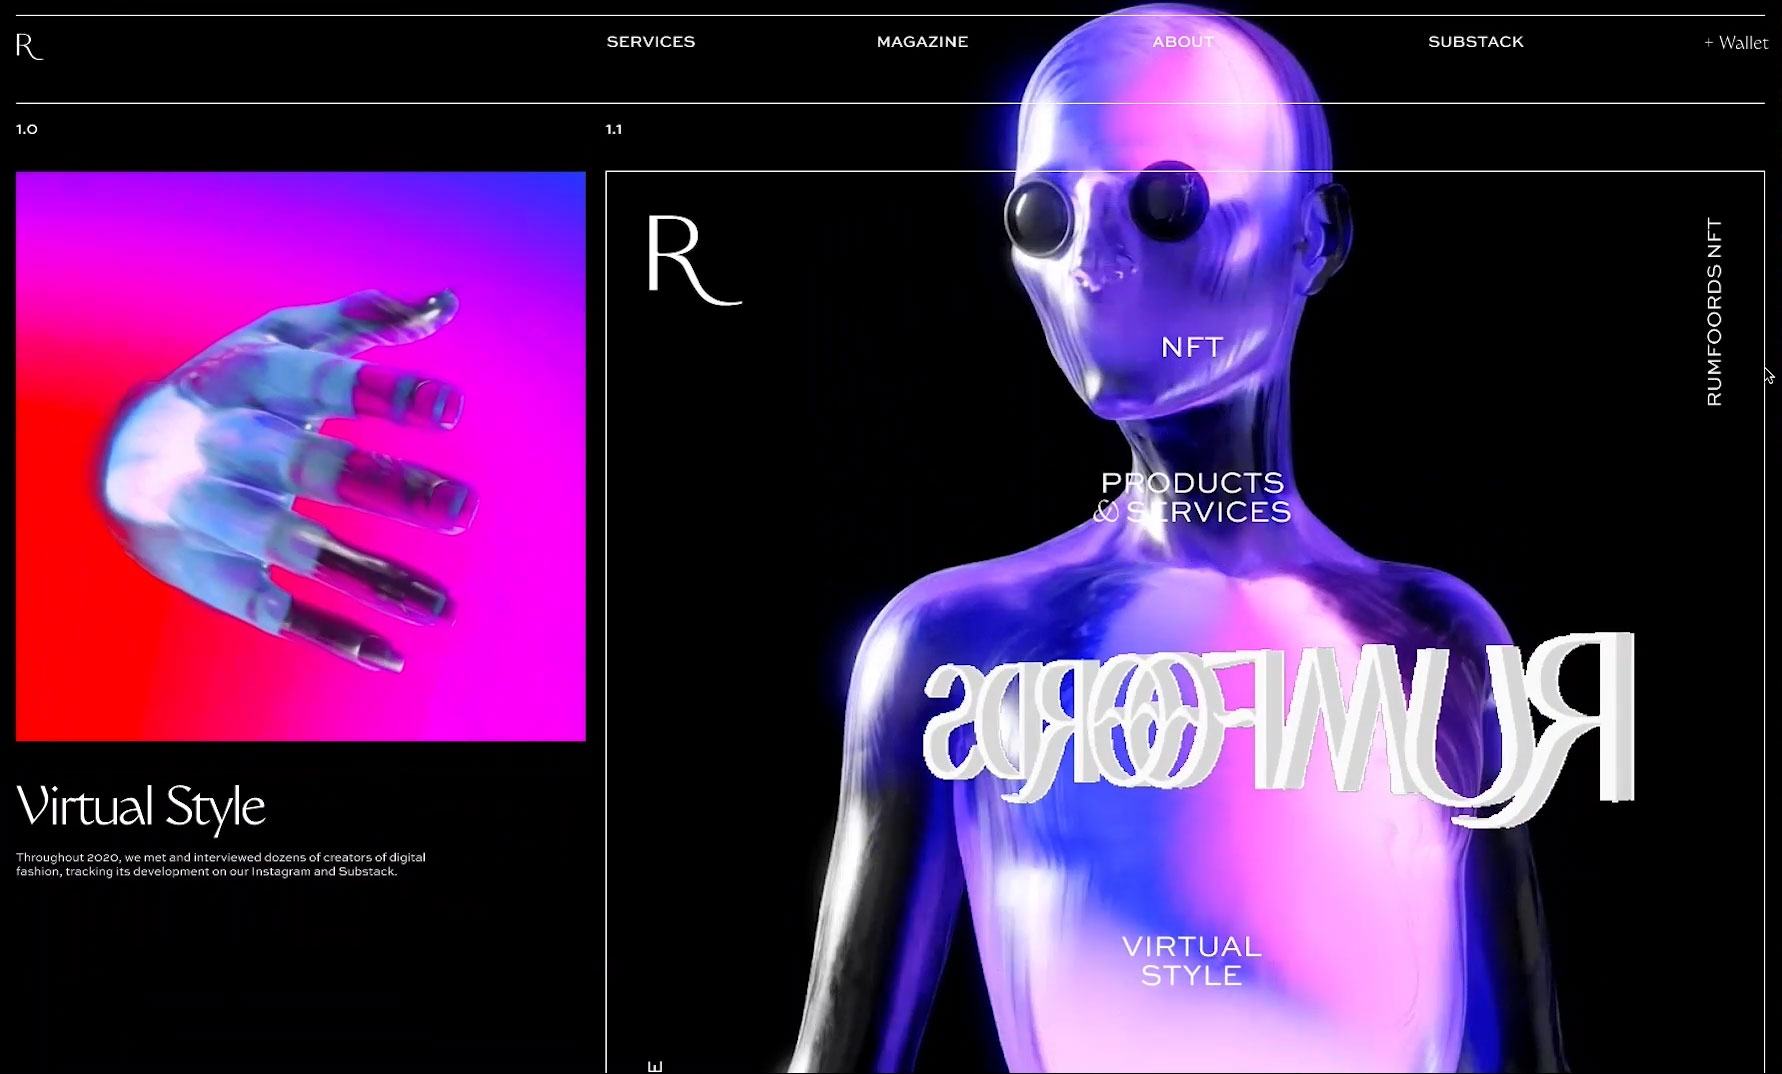Viewport: 1782px width, 1074px height.
Task: Click the mirrored Rumfoords 3D title
Action: [x=1278, y=729]
